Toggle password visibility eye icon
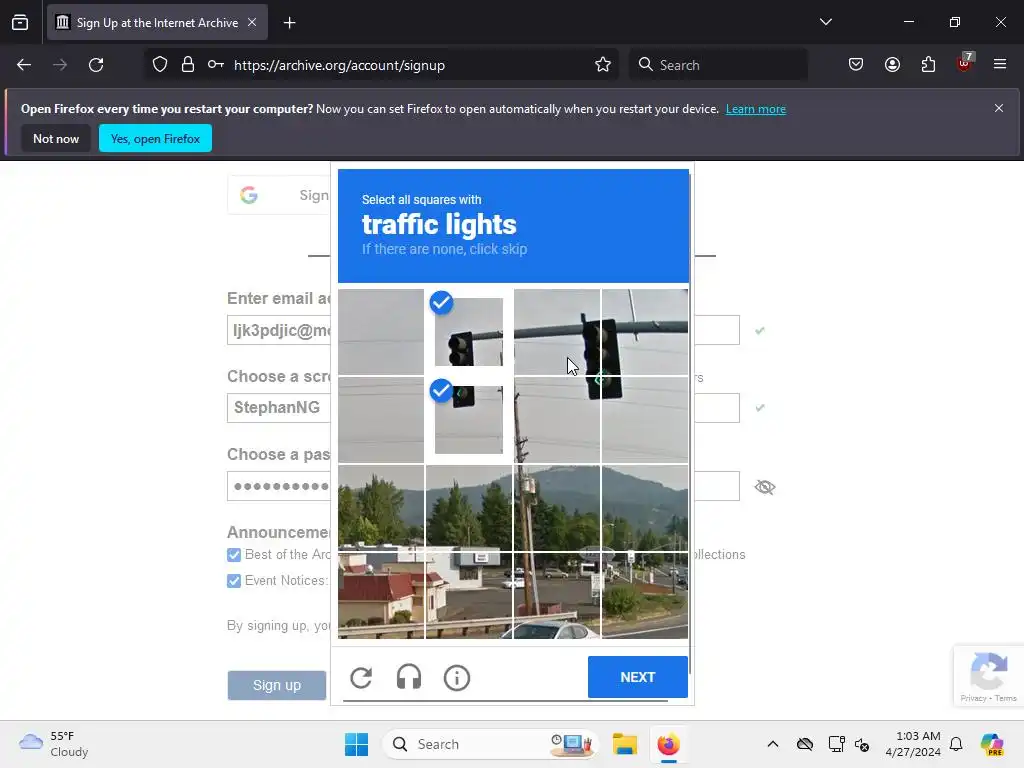Image resolution: width=1024 pixels, height=768 pixels. (765, 487)
